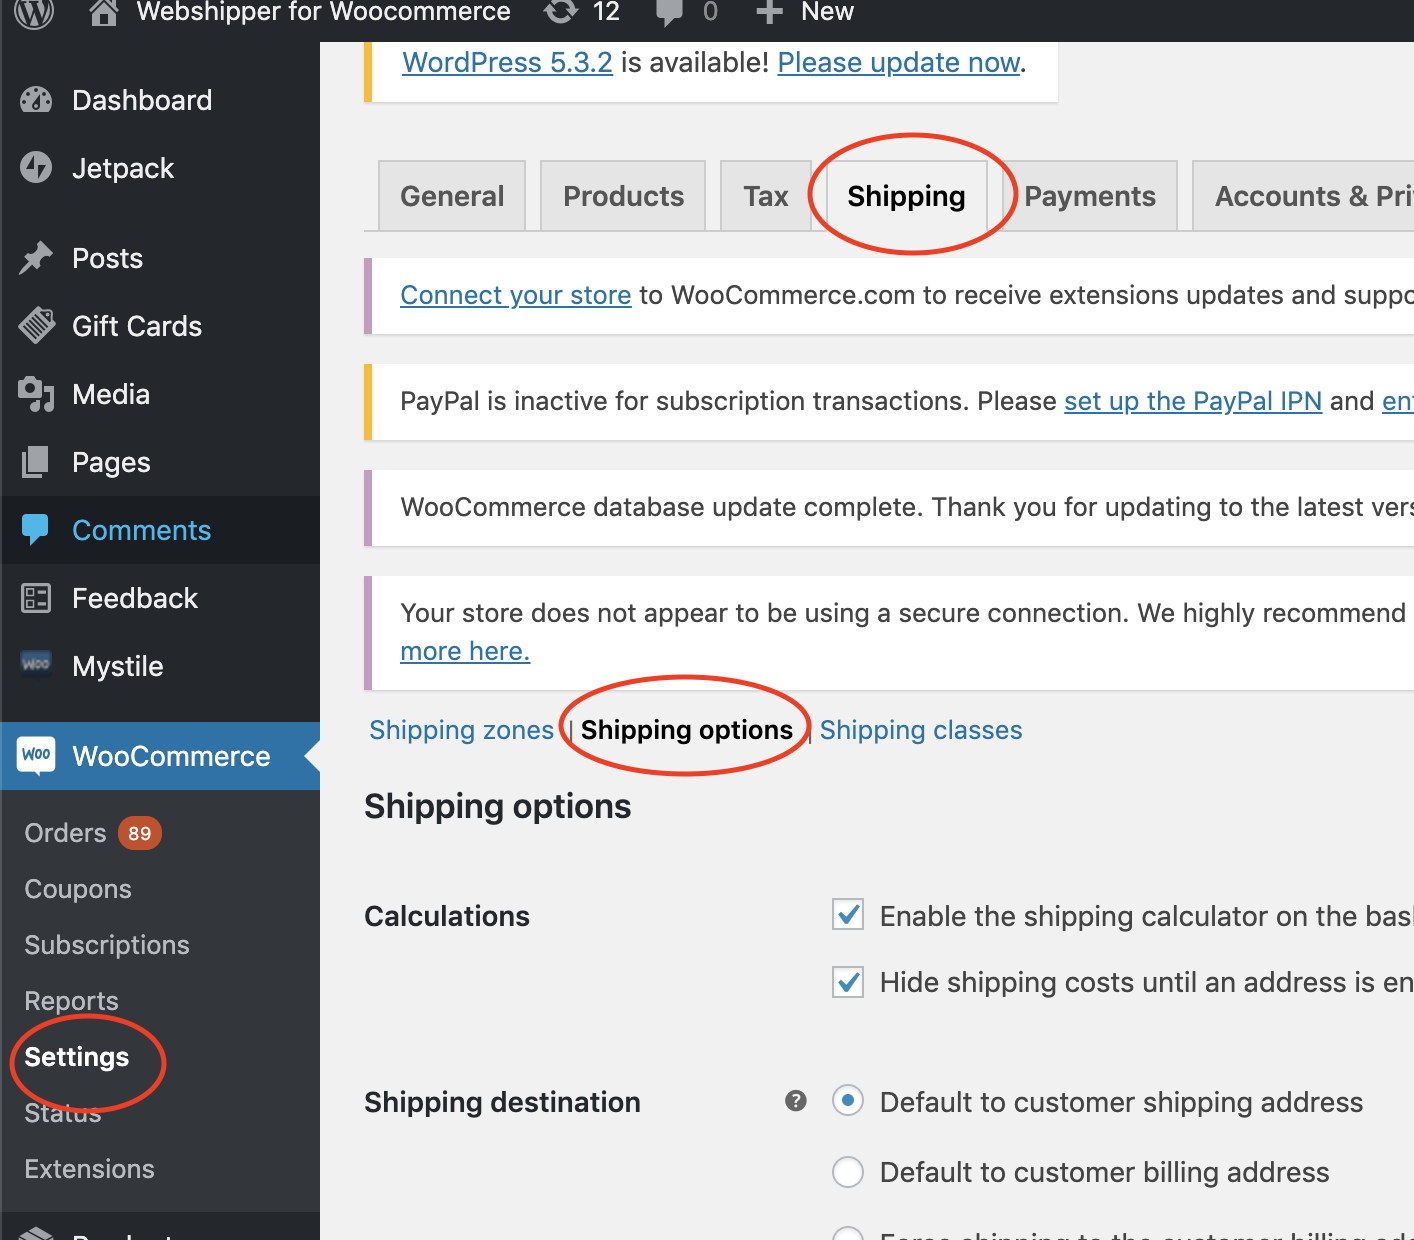Click the Connect your store link

(x=516, y=295)
